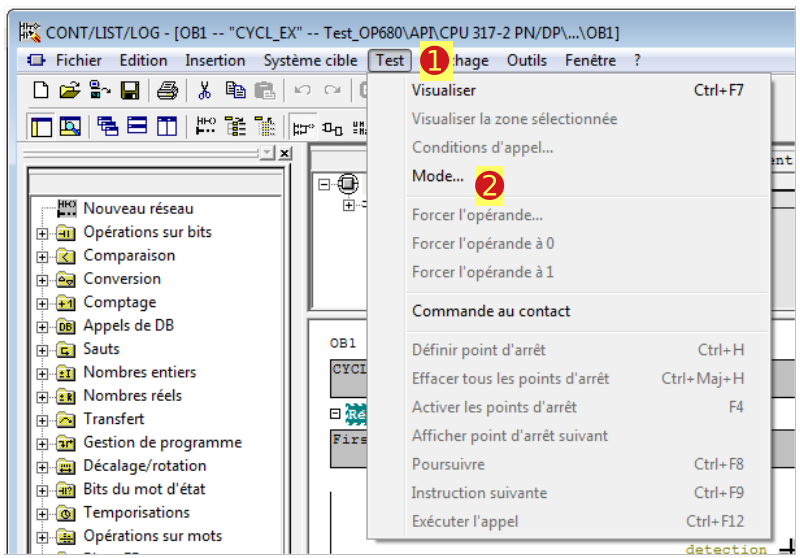Screen dimensions: 800x558
Task: Click Conditions d'appel... entry
Action: click(x=578, y=147)
